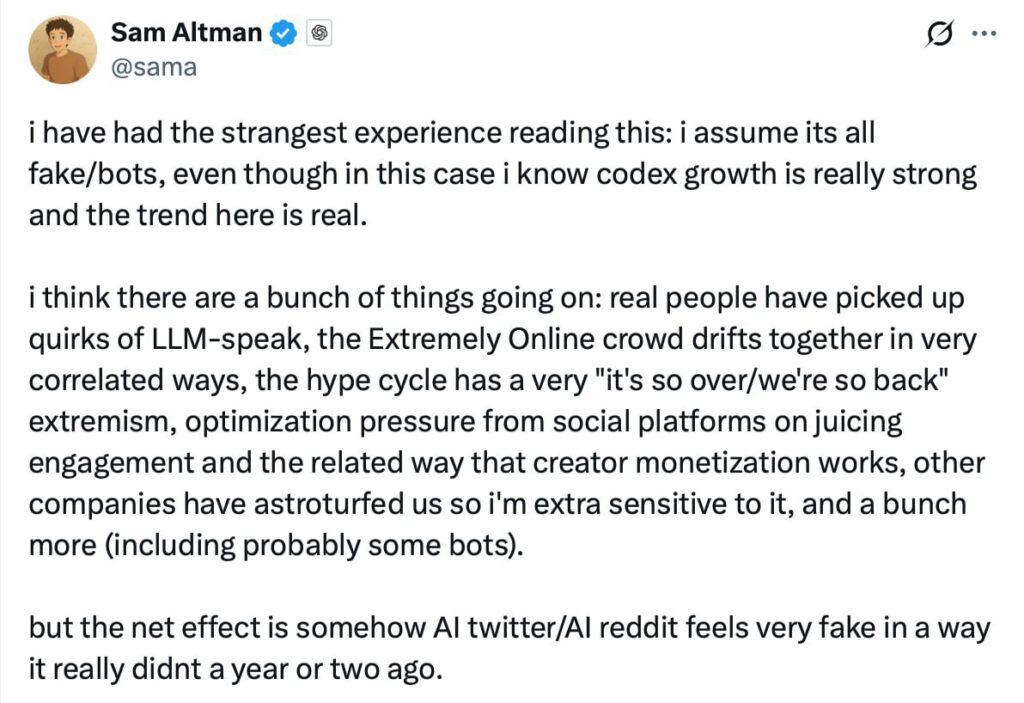Image resolution: width=1024 pixels, height=703 pixels.
Task: Visit the @sama handle link
Action: click(x=154, y=67)
